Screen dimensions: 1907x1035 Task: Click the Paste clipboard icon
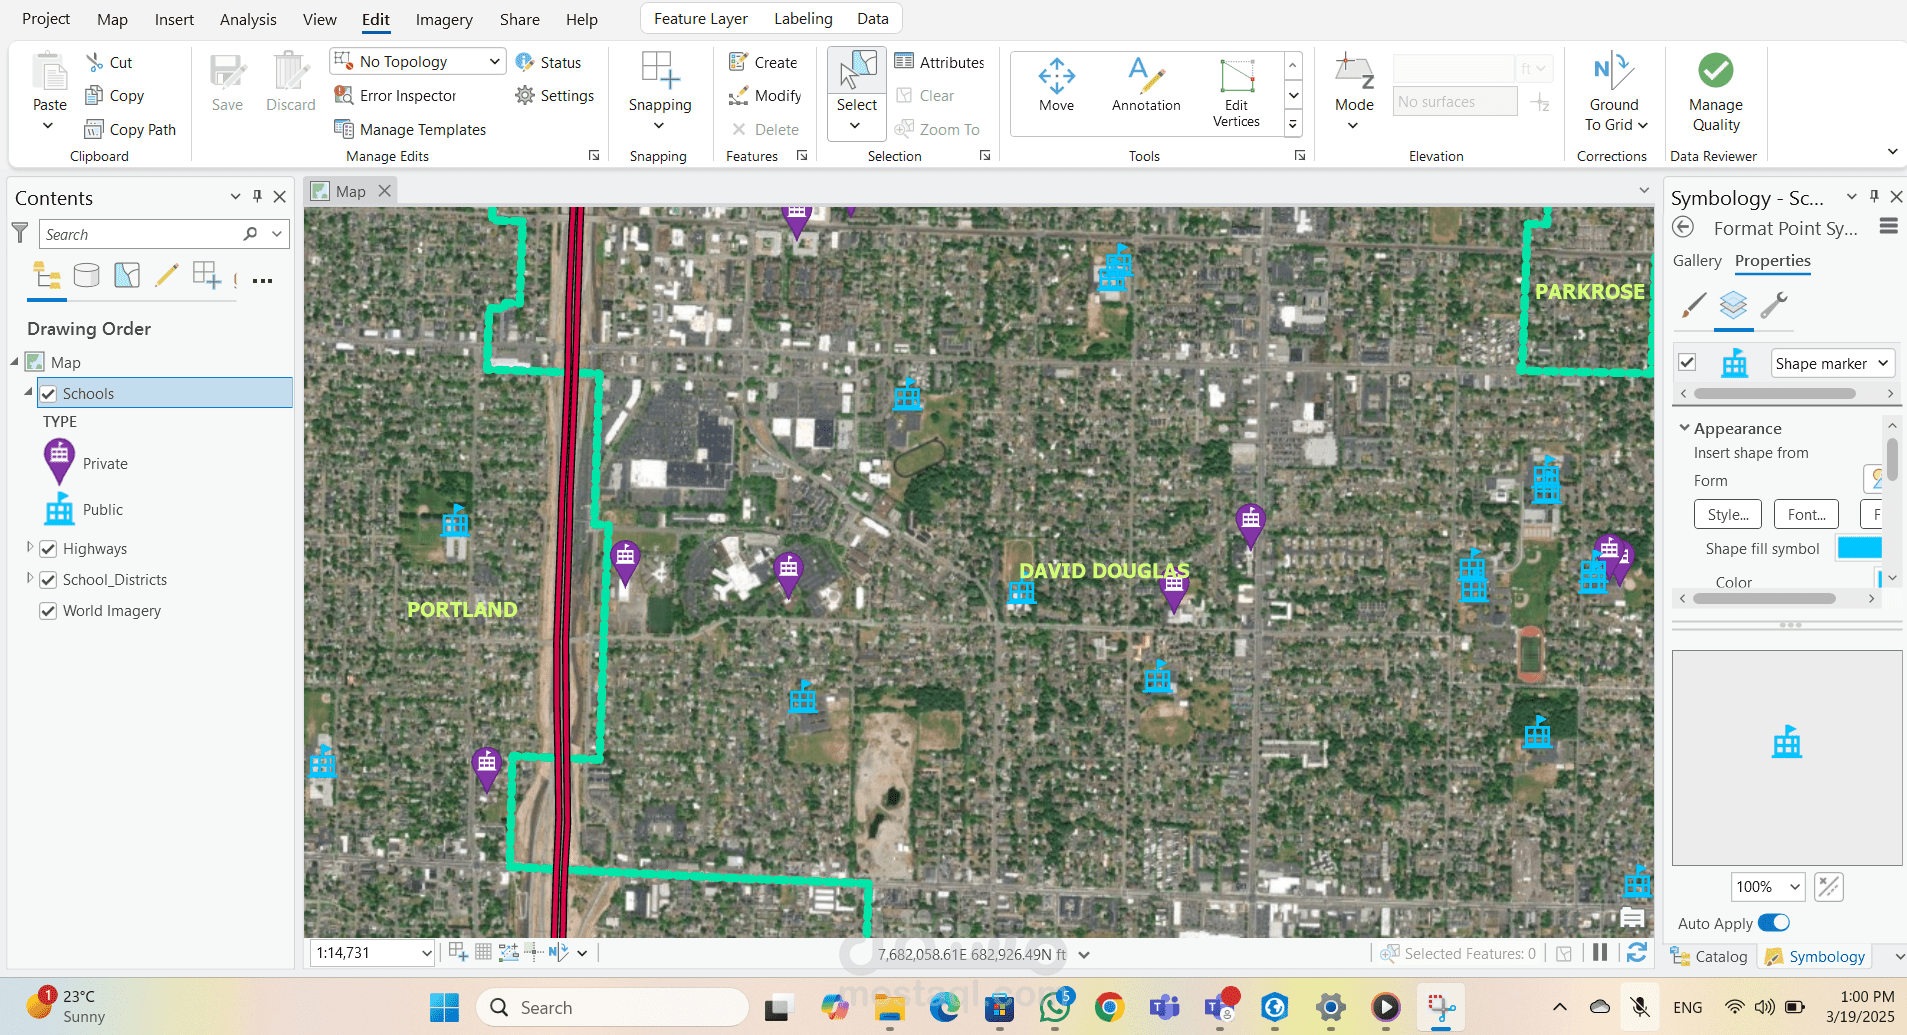pos(50,74)
